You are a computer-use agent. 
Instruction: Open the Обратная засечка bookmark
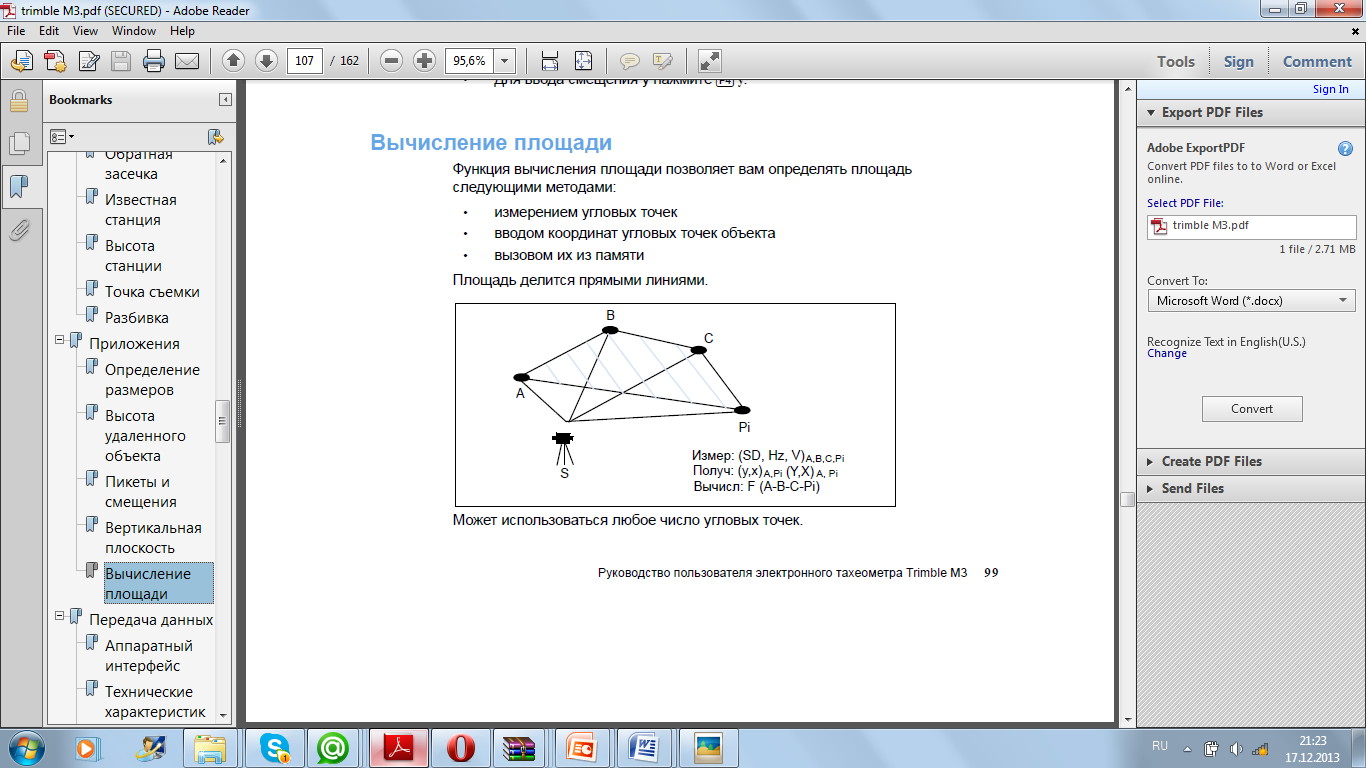pyautogui.click(x=139, y=164)
